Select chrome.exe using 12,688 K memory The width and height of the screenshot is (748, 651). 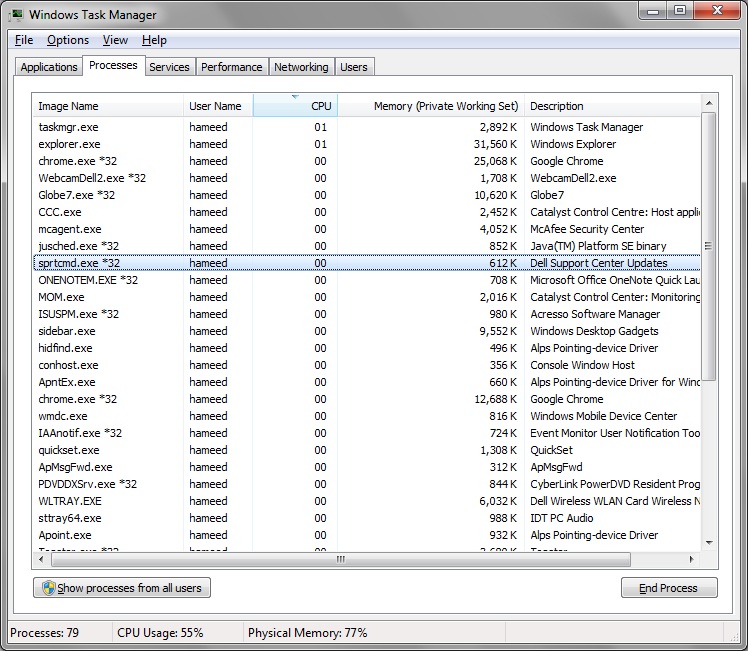click(x=367, y=399)
